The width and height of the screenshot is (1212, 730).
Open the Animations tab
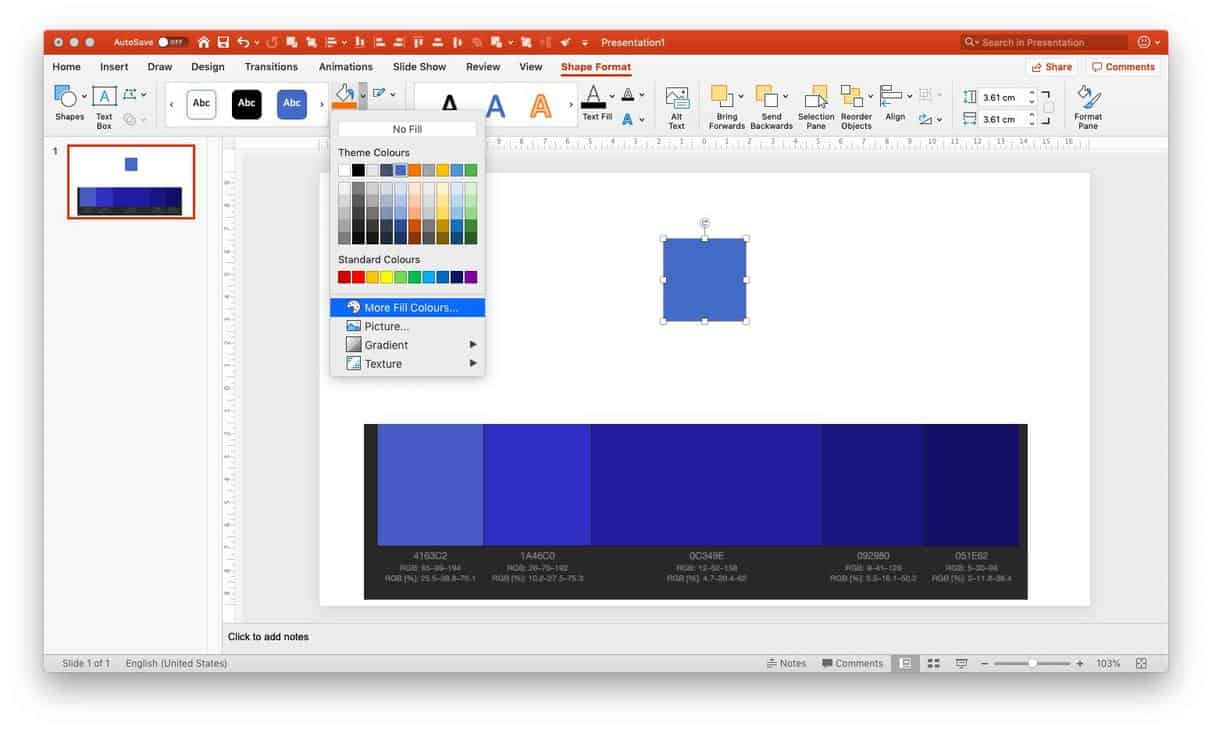tap(345, 67)
